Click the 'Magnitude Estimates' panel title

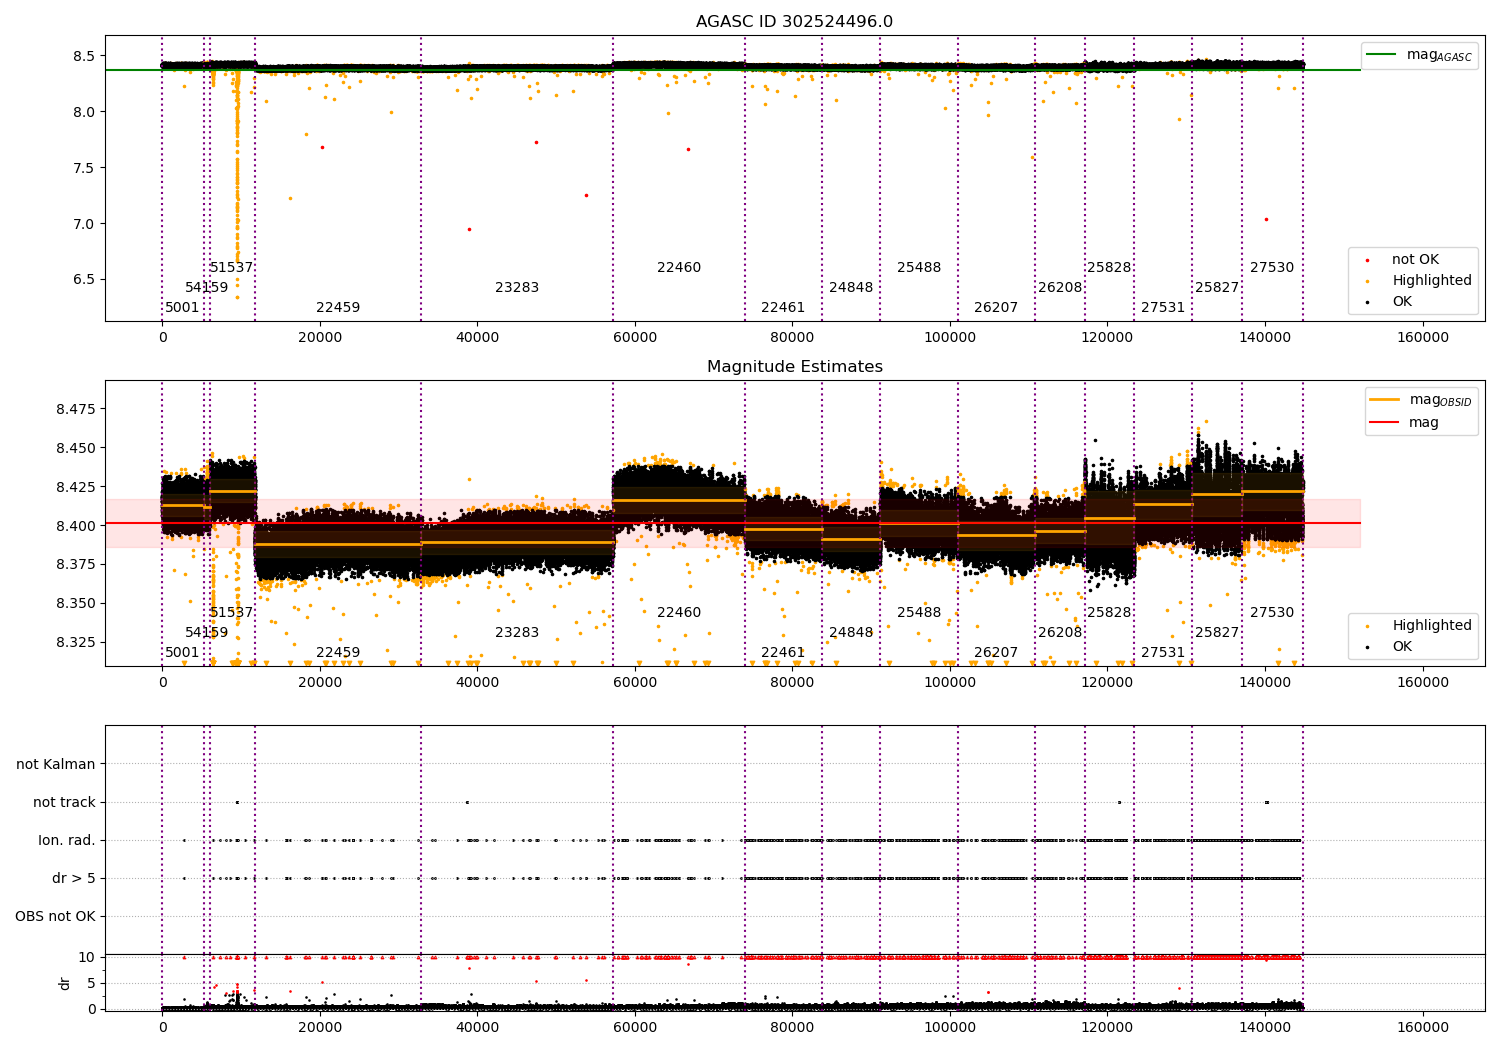pos(794,367)
